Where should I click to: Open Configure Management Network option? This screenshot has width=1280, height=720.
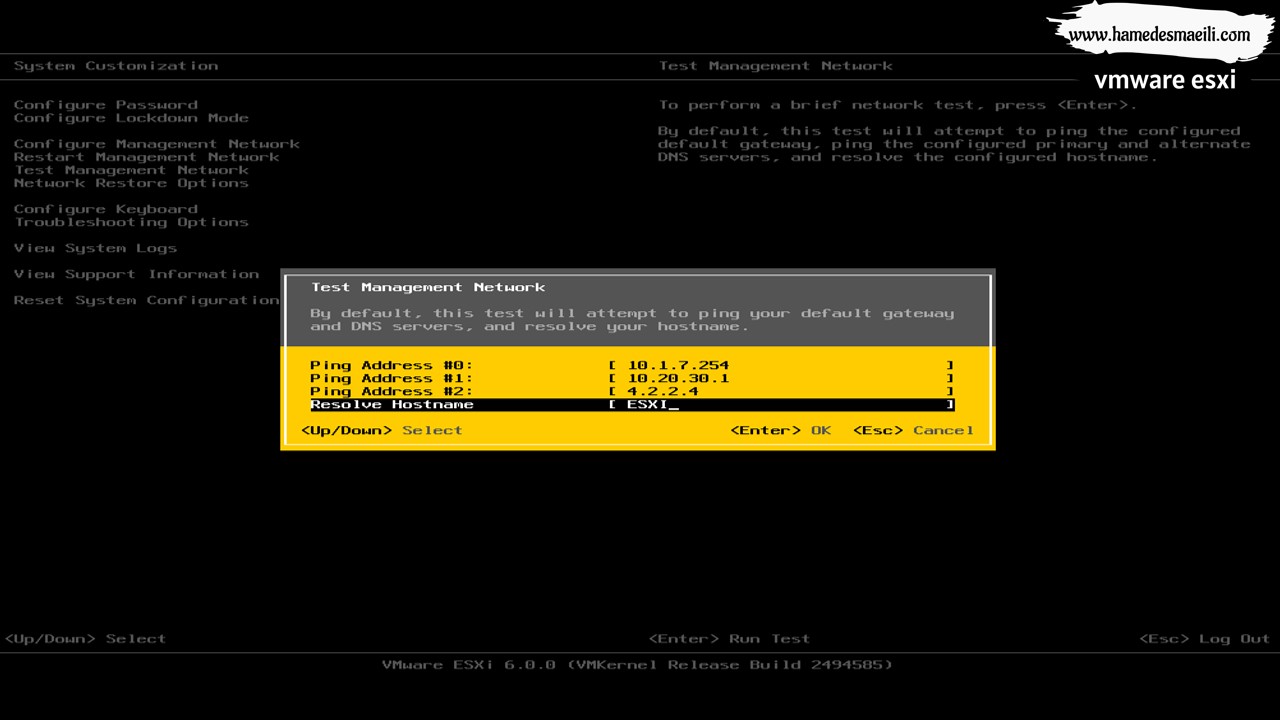(157, 143)
